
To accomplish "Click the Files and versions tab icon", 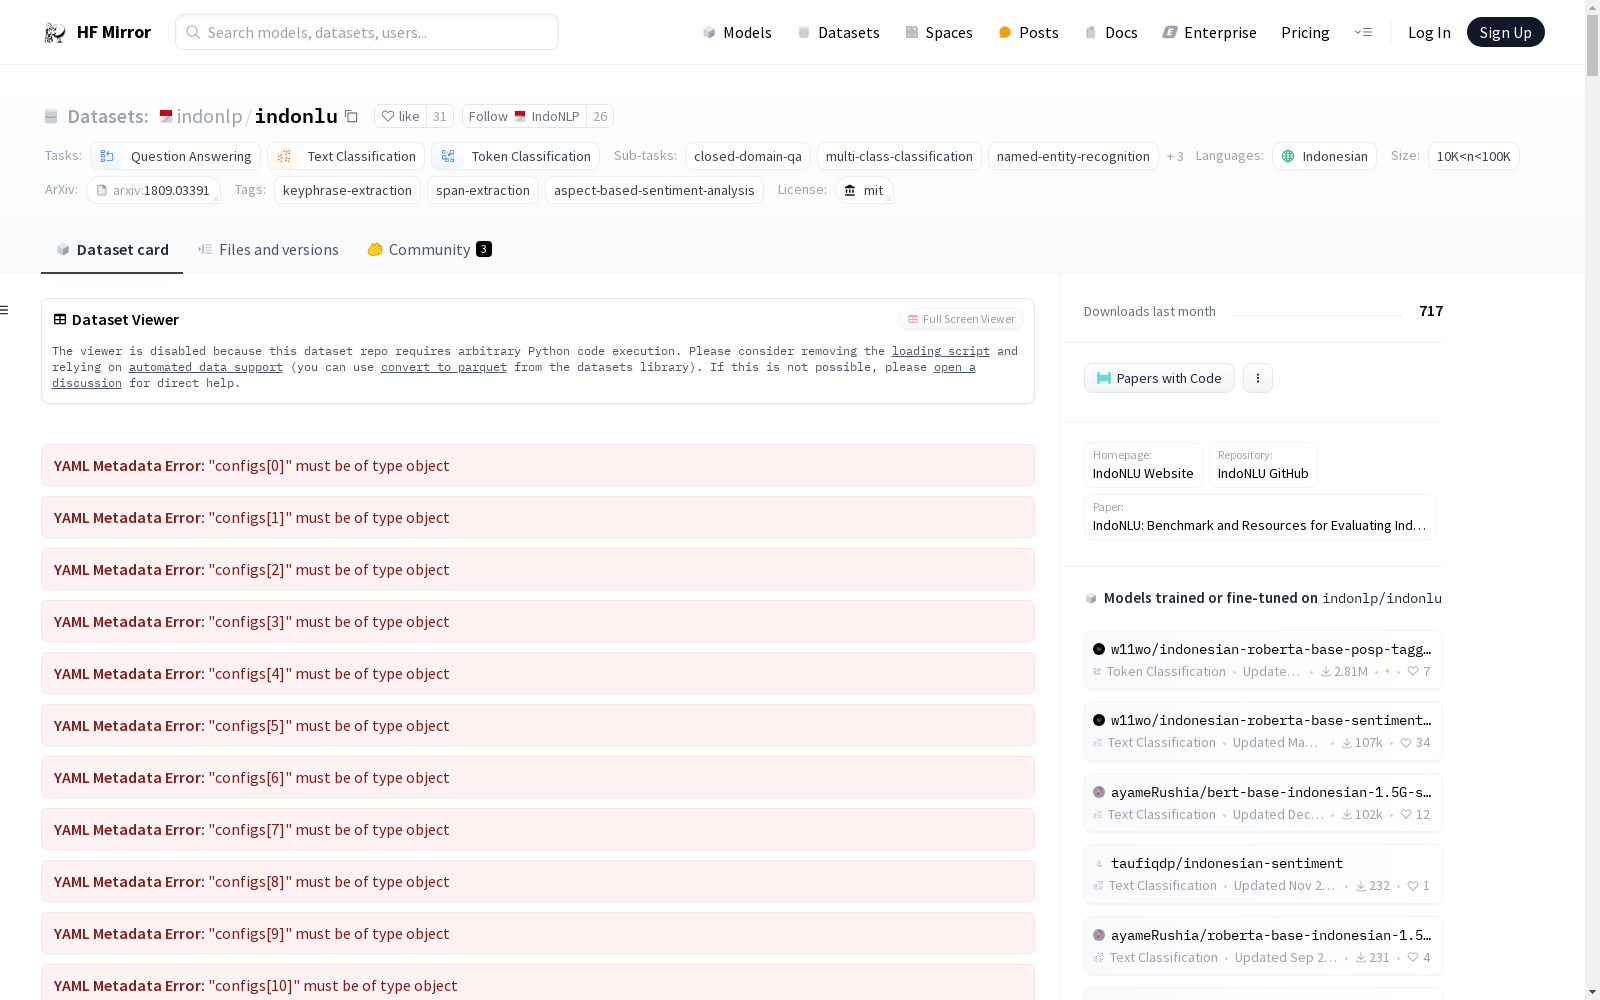I will click(205, 249).
